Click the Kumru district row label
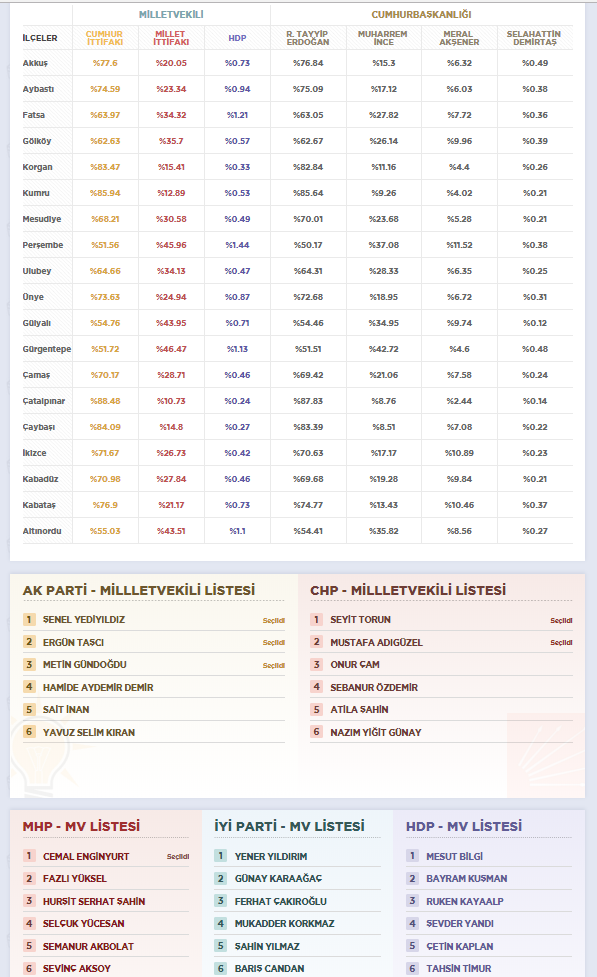597x977 pixels. (36, 193)
